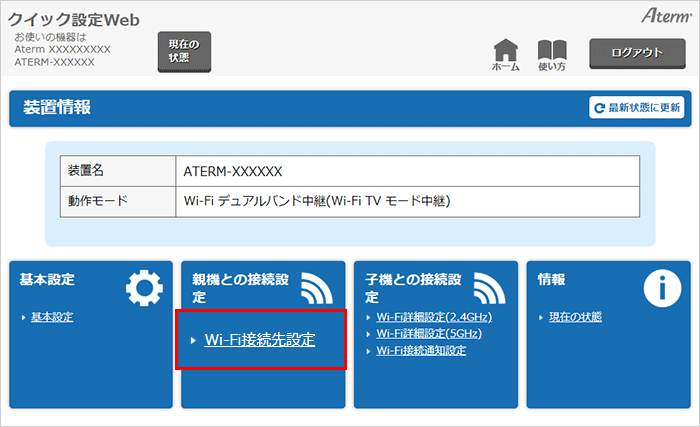The height and width of the screenshot is (427, 700).
Task: Click the 動作モード value cell
Action: pyautogui.click(x=318, y=201)
